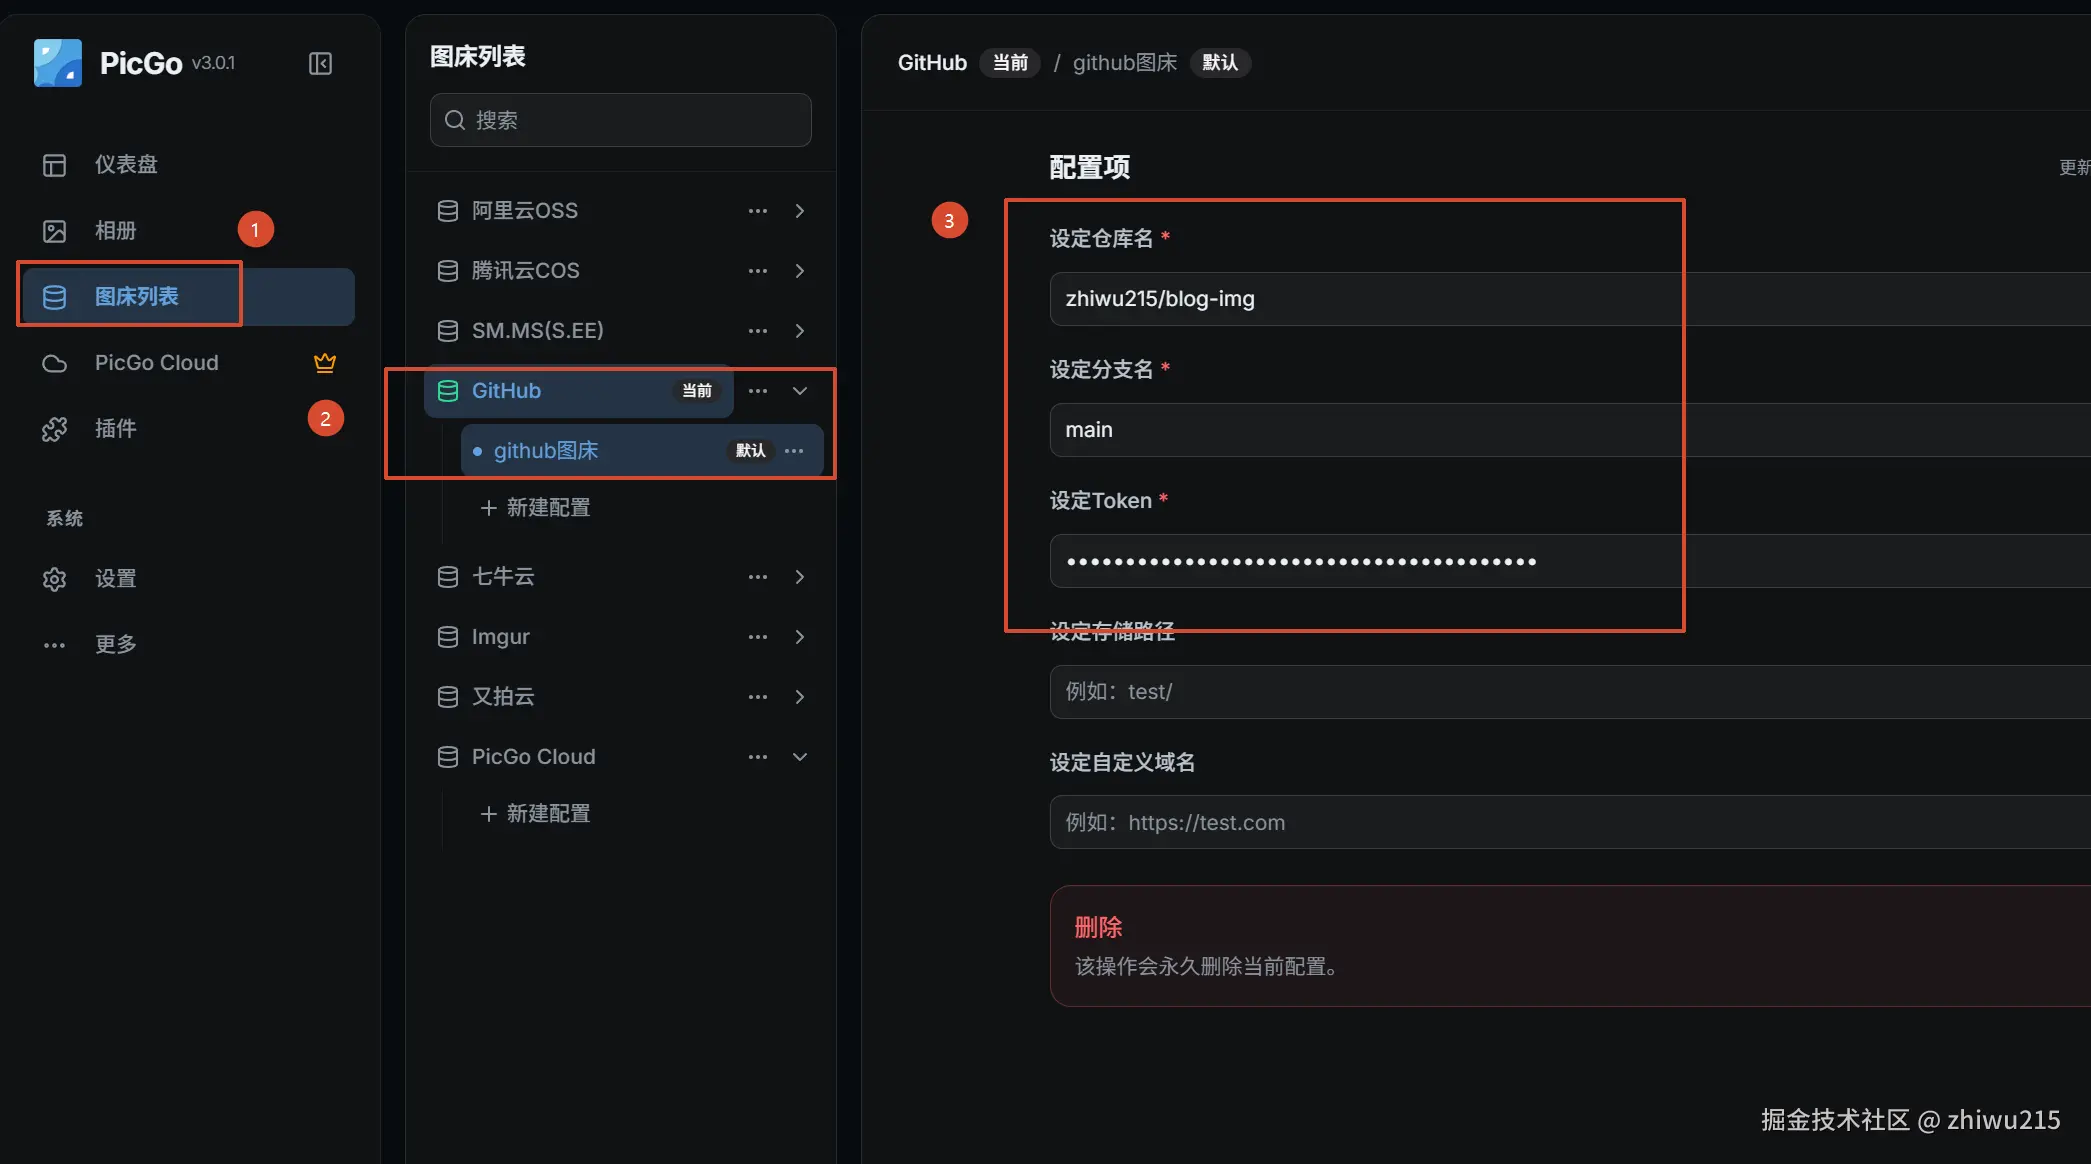Expand the 又拍云 host entry
Image resolution: width=2091 pixels, height=1164 pixels.
click(800, 697)
